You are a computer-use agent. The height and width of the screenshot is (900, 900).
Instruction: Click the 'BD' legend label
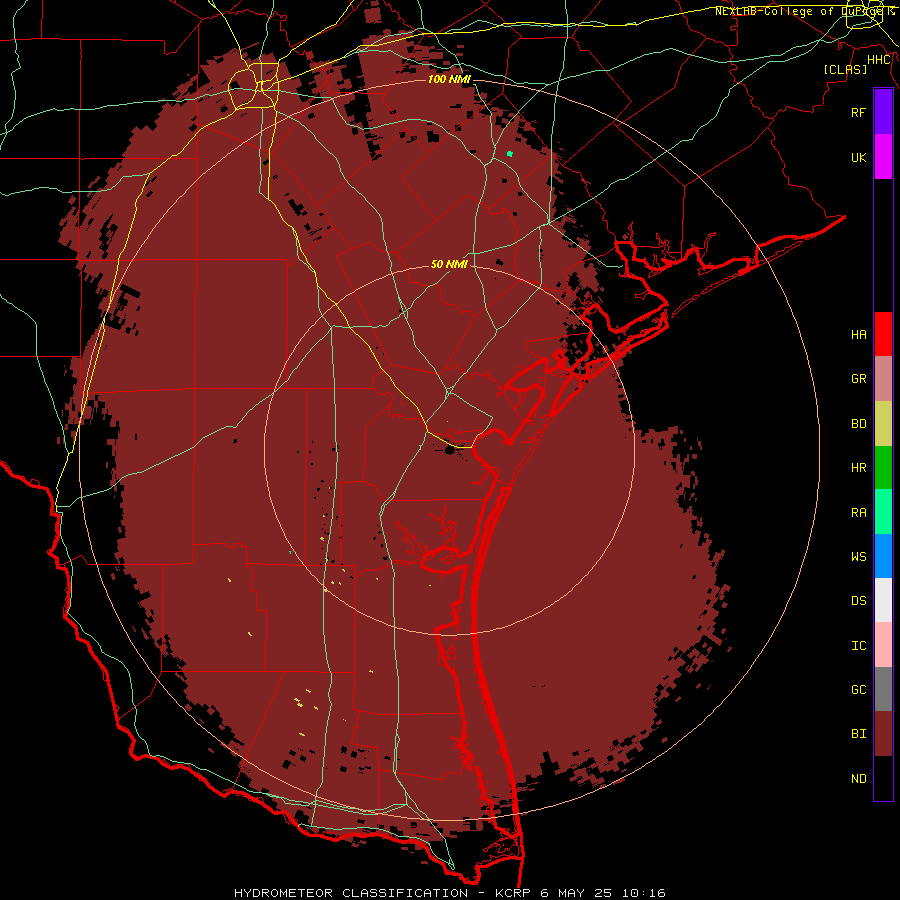858,424
